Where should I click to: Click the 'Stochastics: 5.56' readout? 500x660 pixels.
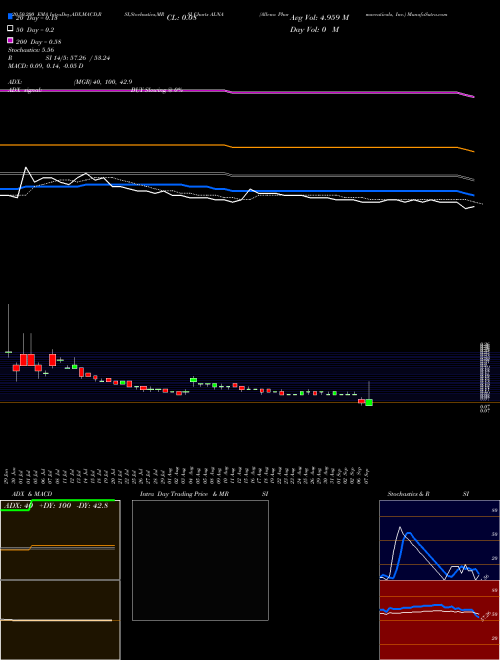[x=31, y=50]
